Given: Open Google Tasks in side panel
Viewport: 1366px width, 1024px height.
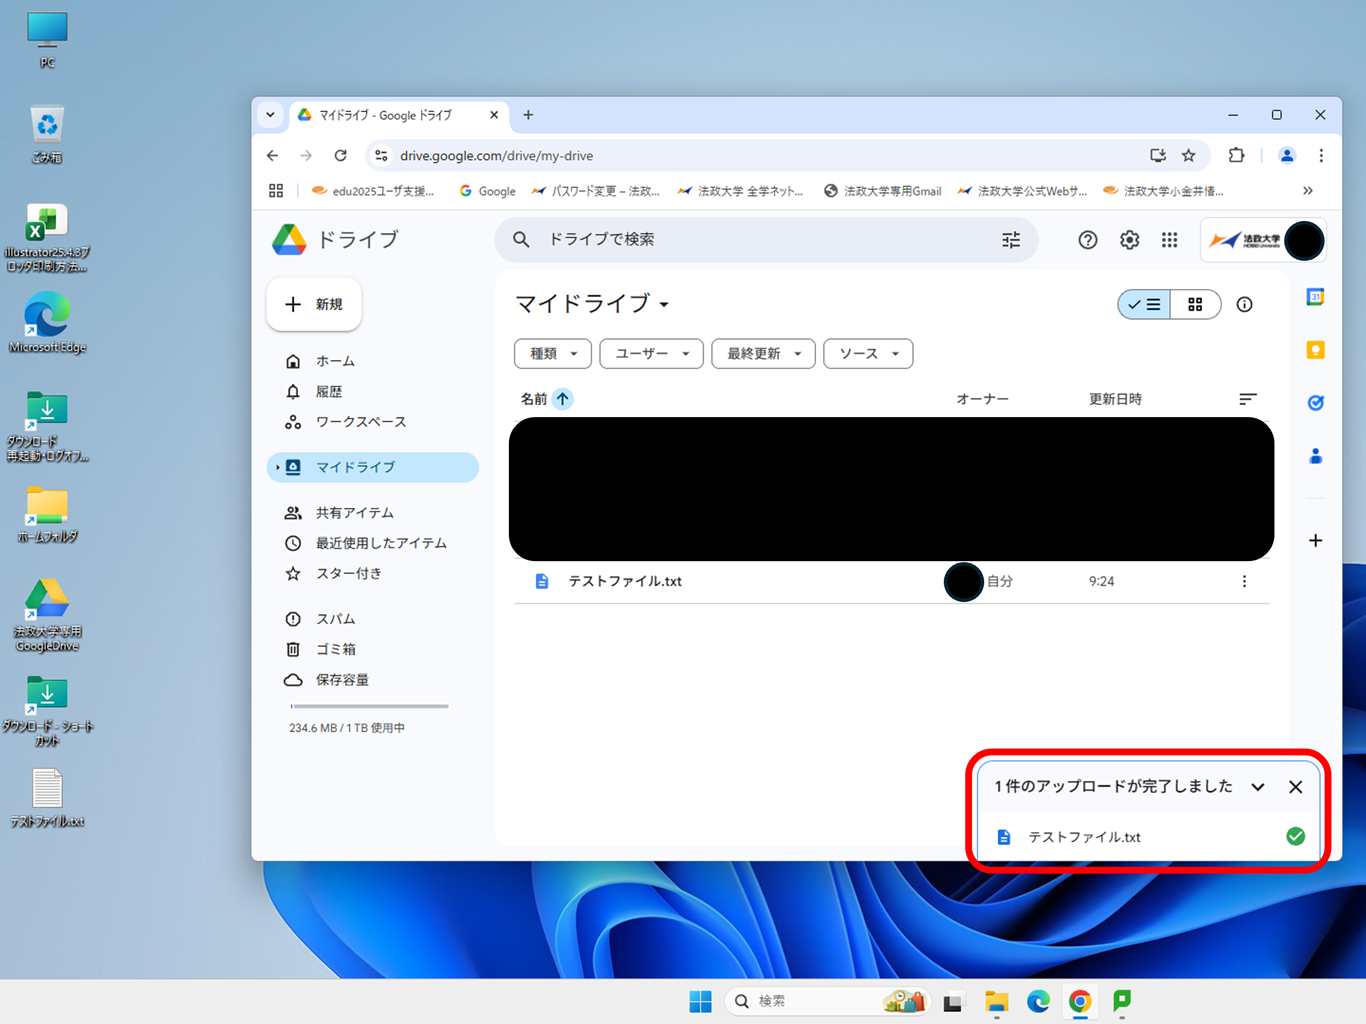Looking at the screenshot, I should (1315, 403).
